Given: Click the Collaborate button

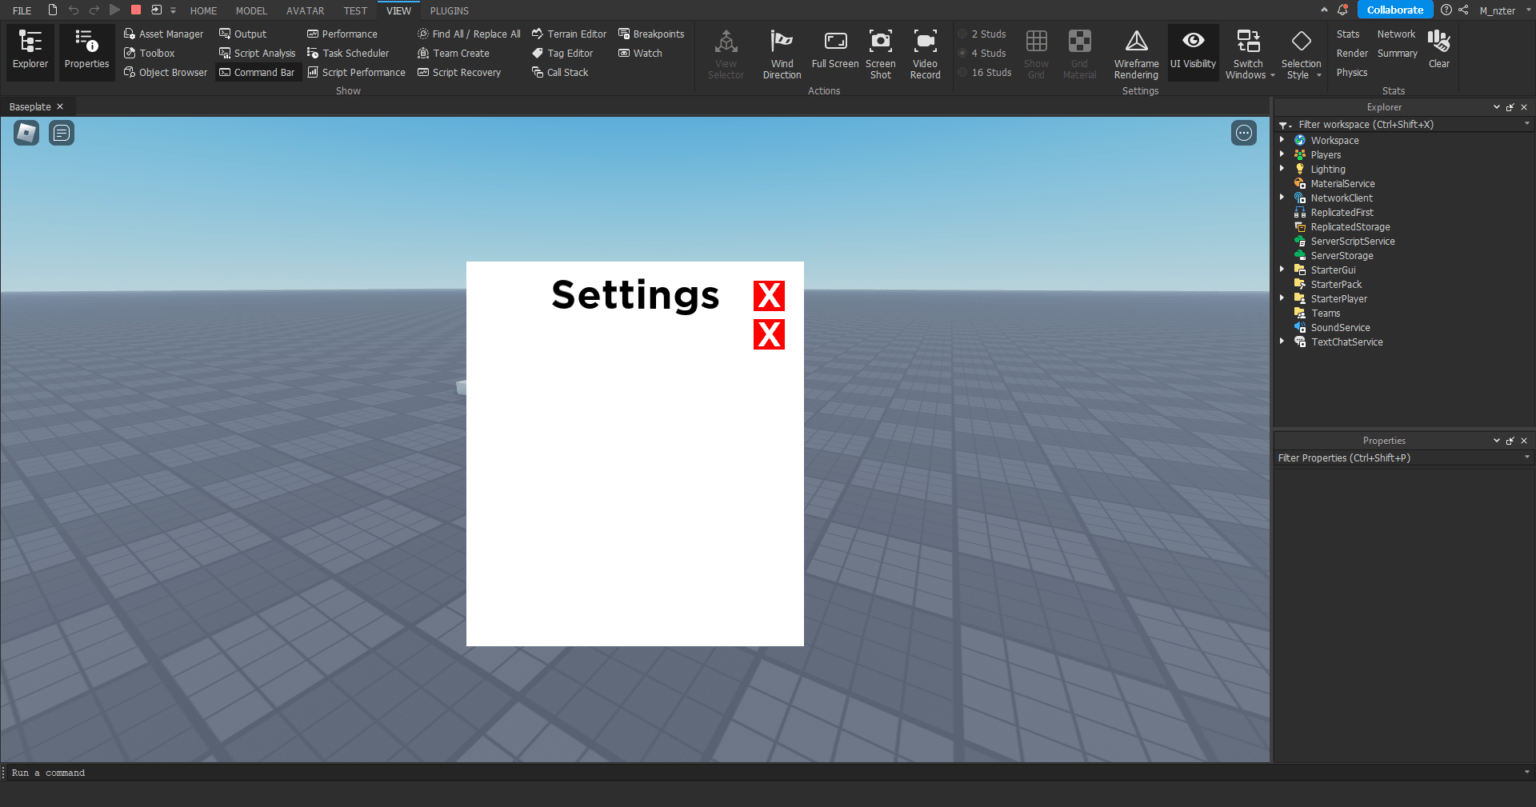Looking at the screenshot, I should [x=1395, y=9].
